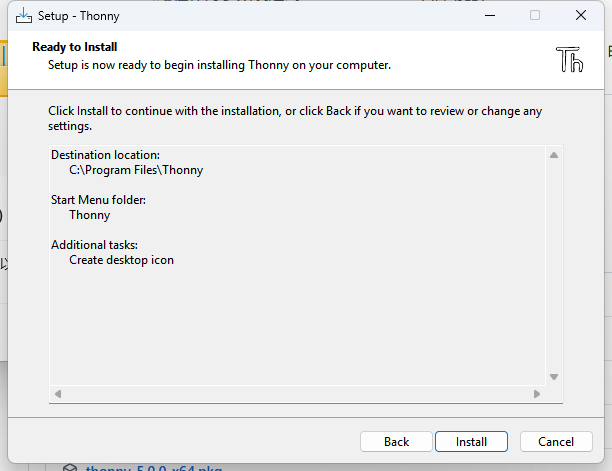Click the 'Thonny' Start Menu folder value

pyautogui.click(x=90, y=215)
